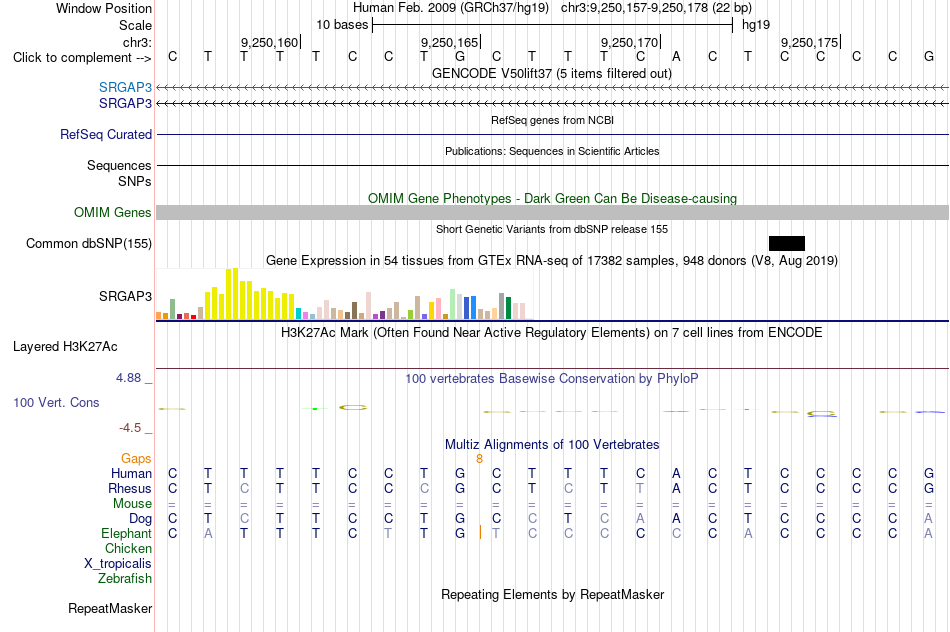Open 'Publications: Sequences in Scientific Articles' title

[x=552, y=151]
